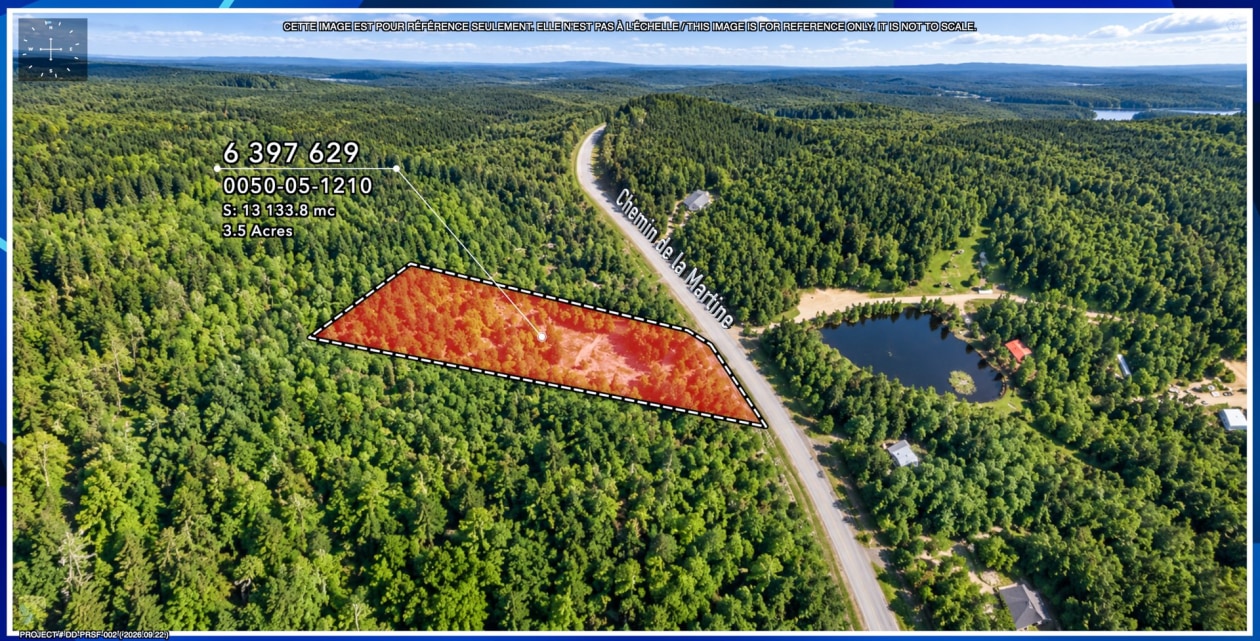Click the 3.5 Acres label
The height and width of the screenshot is (641, 1260).
tap(258, 230)
